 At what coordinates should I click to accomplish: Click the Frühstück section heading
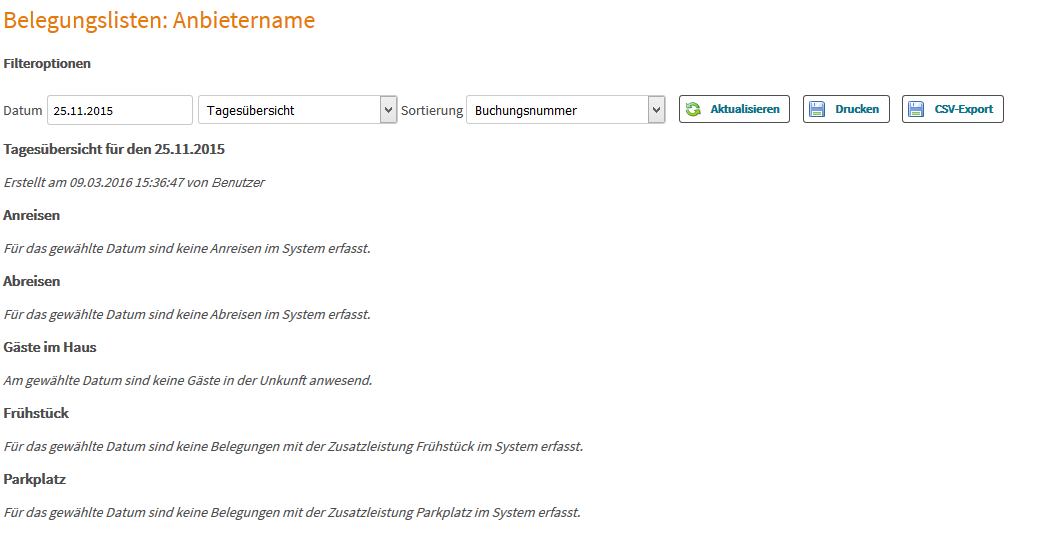[x=36, y=413]
